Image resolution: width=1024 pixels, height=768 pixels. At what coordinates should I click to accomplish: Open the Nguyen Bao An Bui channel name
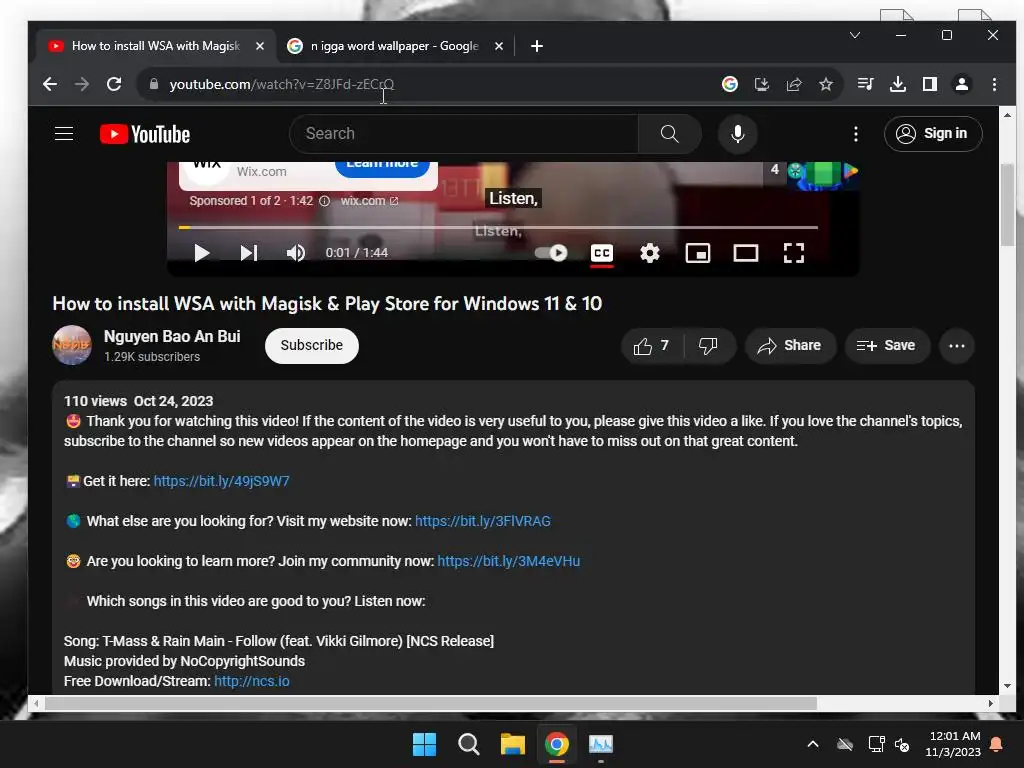172,336
